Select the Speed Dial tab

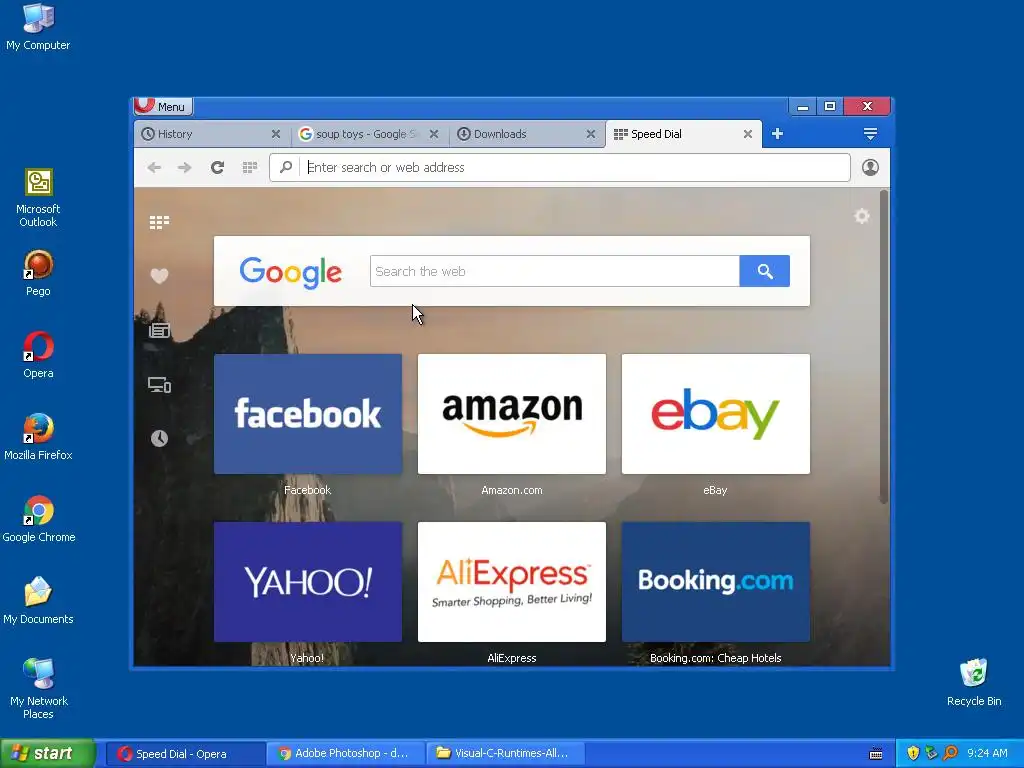[x=684, y=134]
